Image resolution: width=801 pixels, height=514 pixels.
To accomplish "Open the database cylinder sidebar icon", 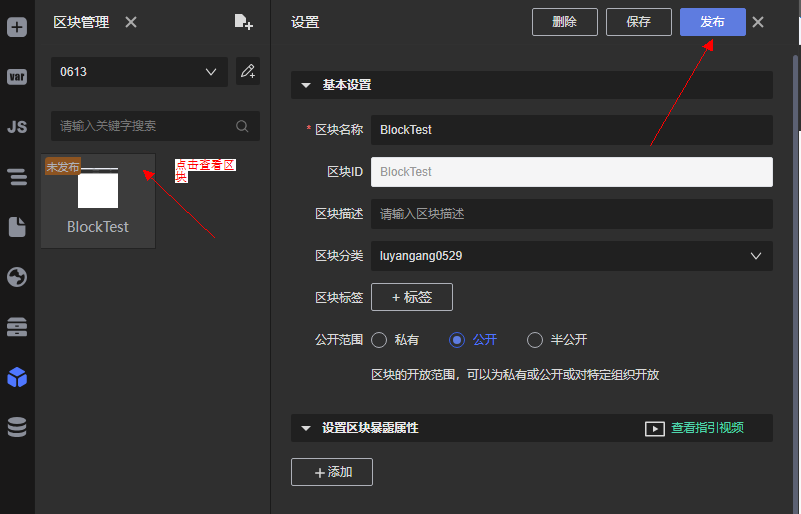I will [17, 427].
